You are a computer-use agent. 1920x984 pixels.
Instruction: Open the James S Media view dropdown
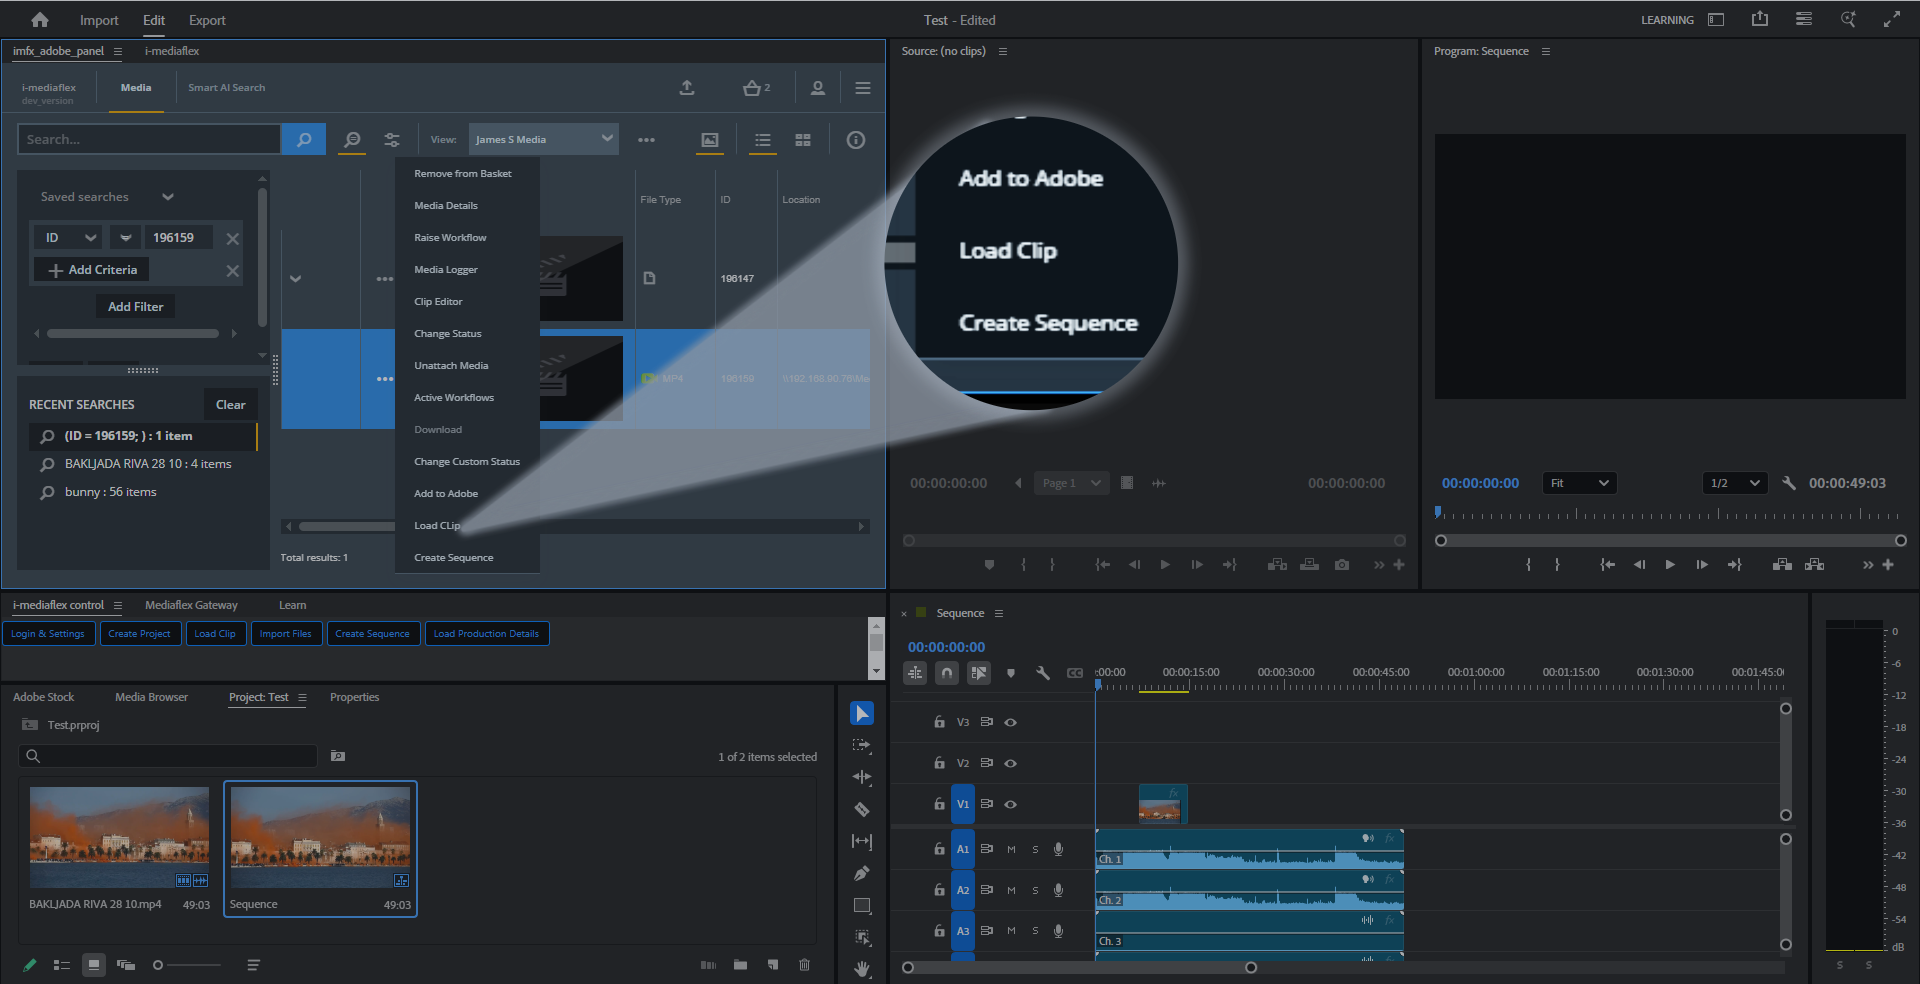543,139
